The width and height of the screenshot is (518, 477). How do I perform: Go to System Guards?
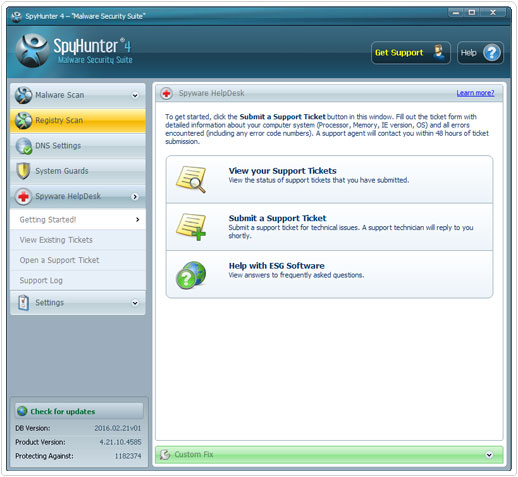coord(78,171)
